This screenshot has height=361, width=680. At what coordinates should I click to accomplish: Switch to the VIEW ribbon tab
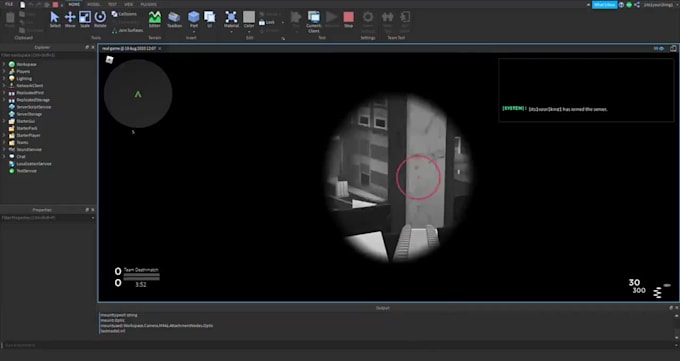(x=129, y=4)
